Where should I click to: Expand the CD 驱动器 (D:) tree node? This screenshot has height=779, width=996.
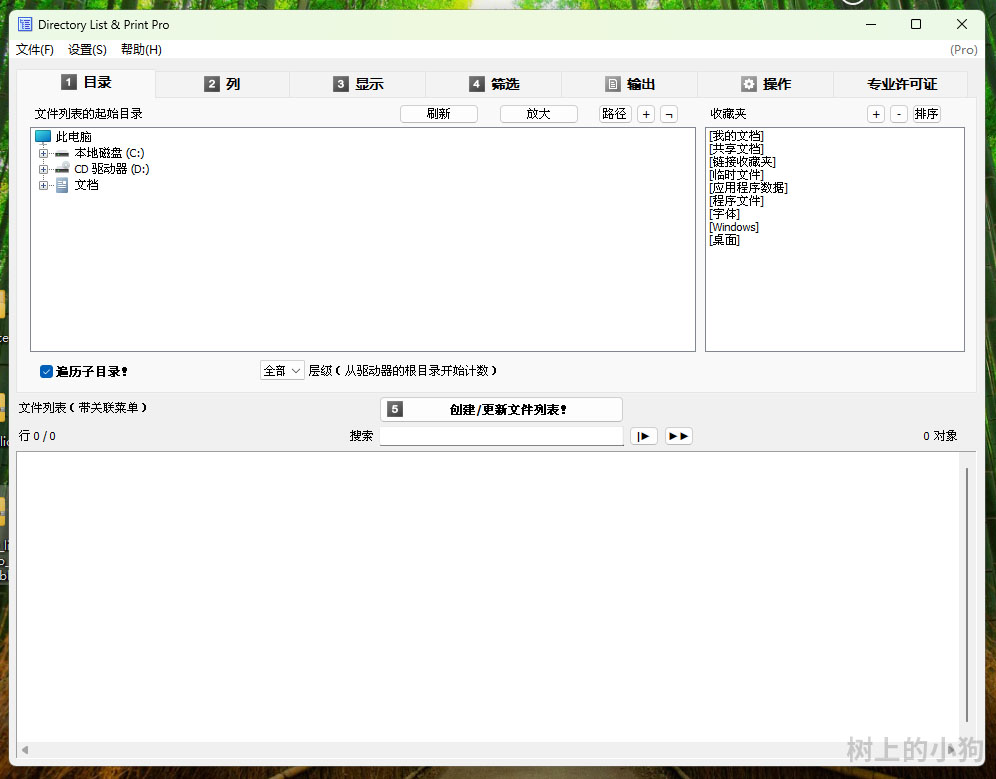(x=43, y=169)
